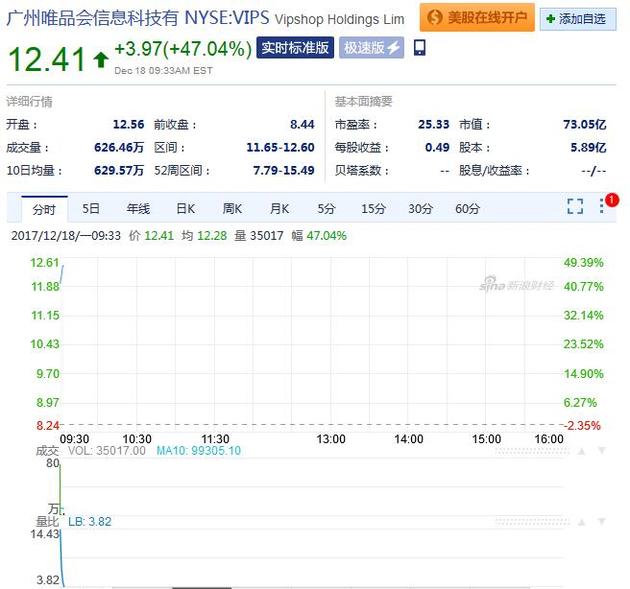Image resolution: width=630 pixels, height=589 pixels.
Task: Select the 60分 sixty-minute tab
Action: [467, 209]
